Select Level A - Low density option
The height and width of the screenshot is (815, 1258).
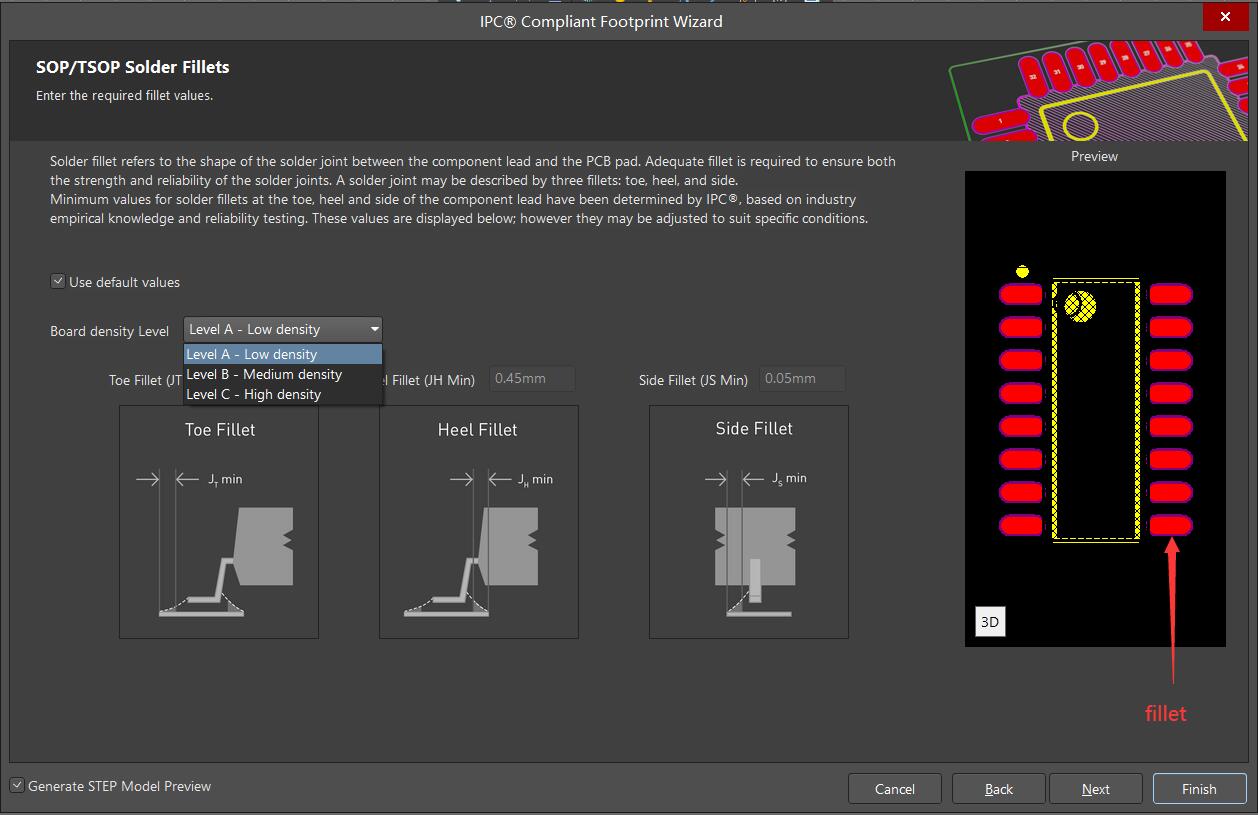(x=283, y=354)
